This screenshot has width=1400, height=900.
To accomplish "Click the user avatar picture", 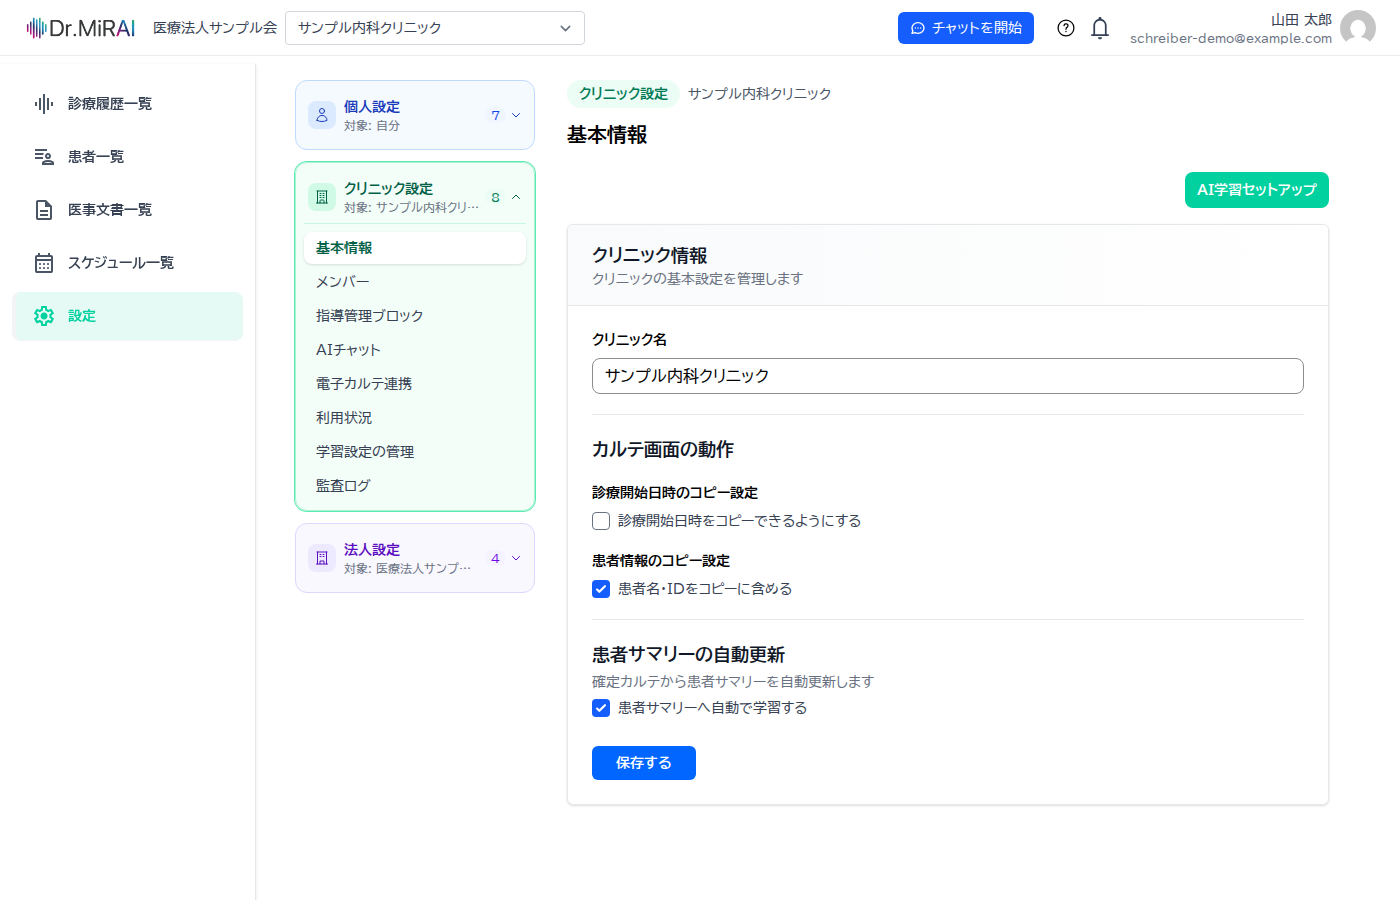I will tap(1358, 28).
